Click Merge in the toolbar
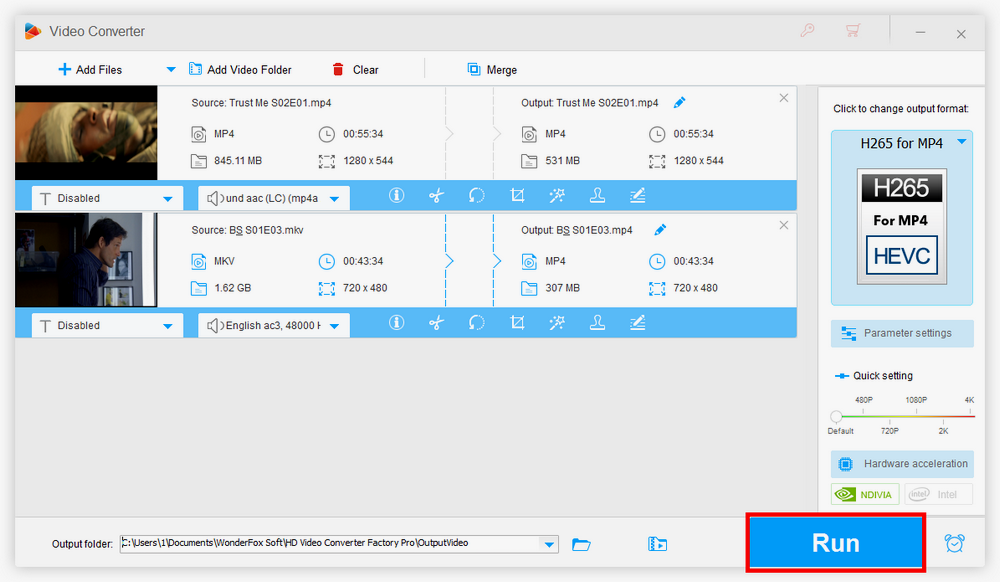Screen dimensions: 1000x582 point(492,69)
